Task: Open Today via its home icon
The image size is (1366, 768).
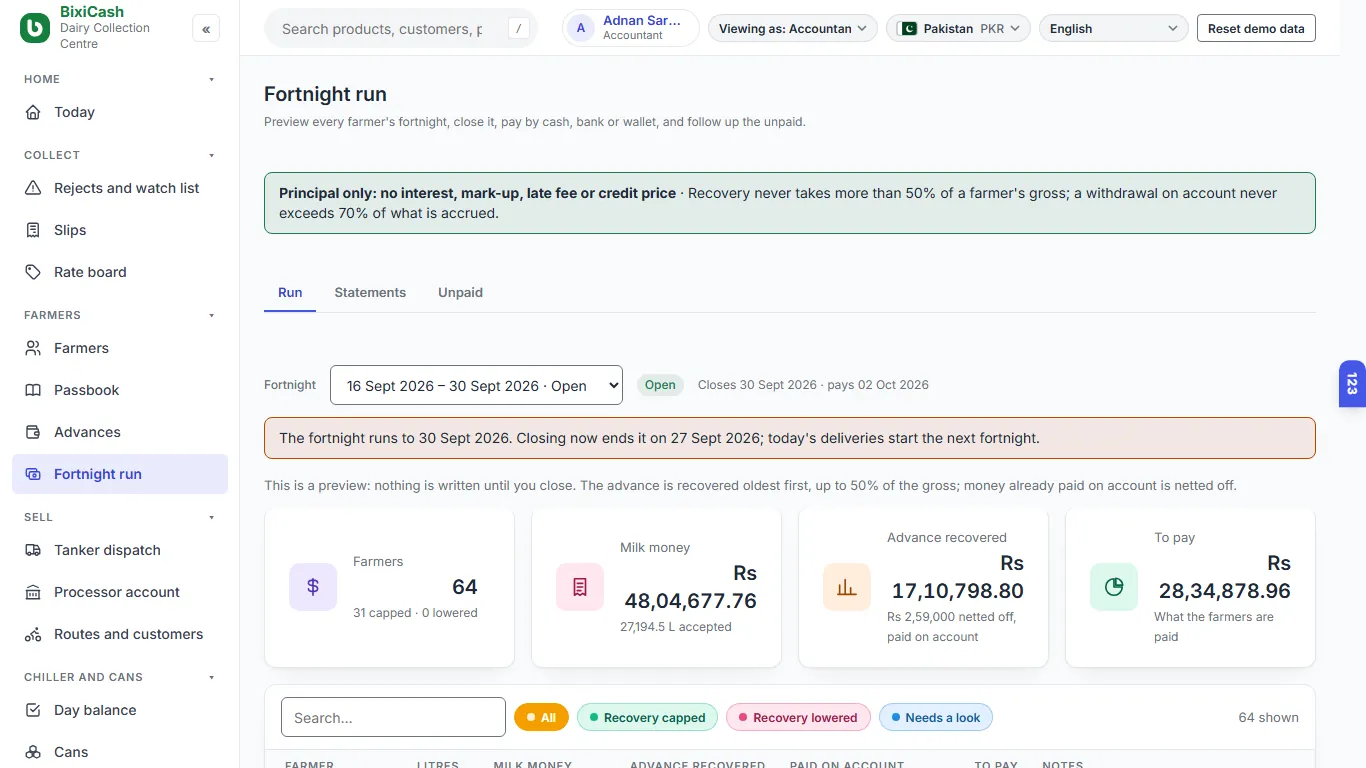Action: 33,112
